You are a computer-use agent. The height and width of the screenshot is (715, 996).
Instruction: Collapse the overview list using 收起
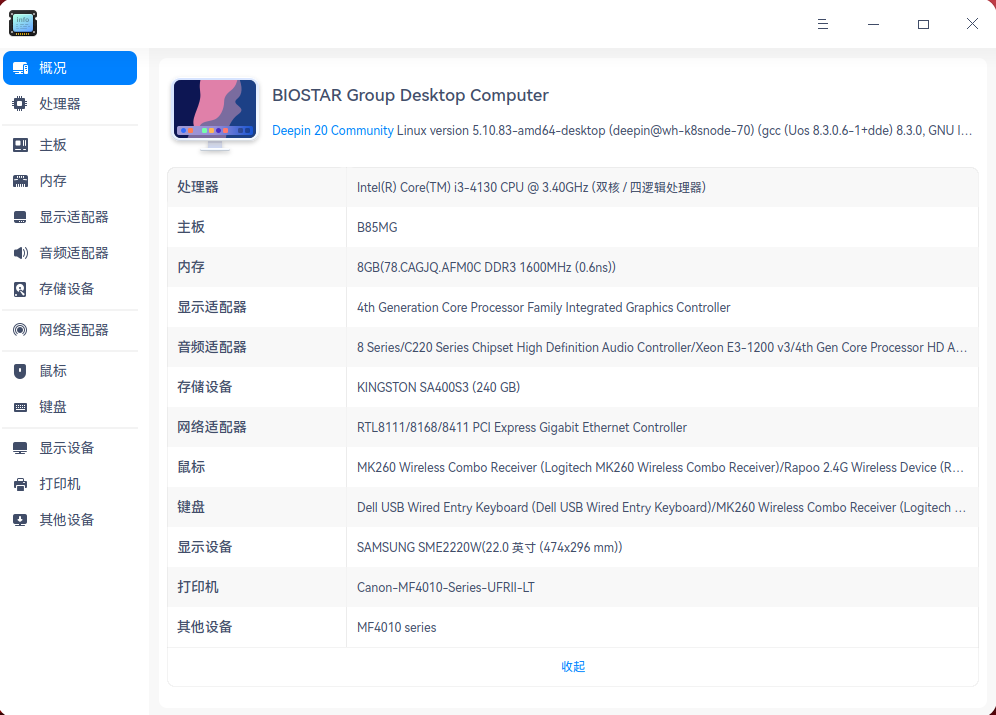(x=573, y=666)
